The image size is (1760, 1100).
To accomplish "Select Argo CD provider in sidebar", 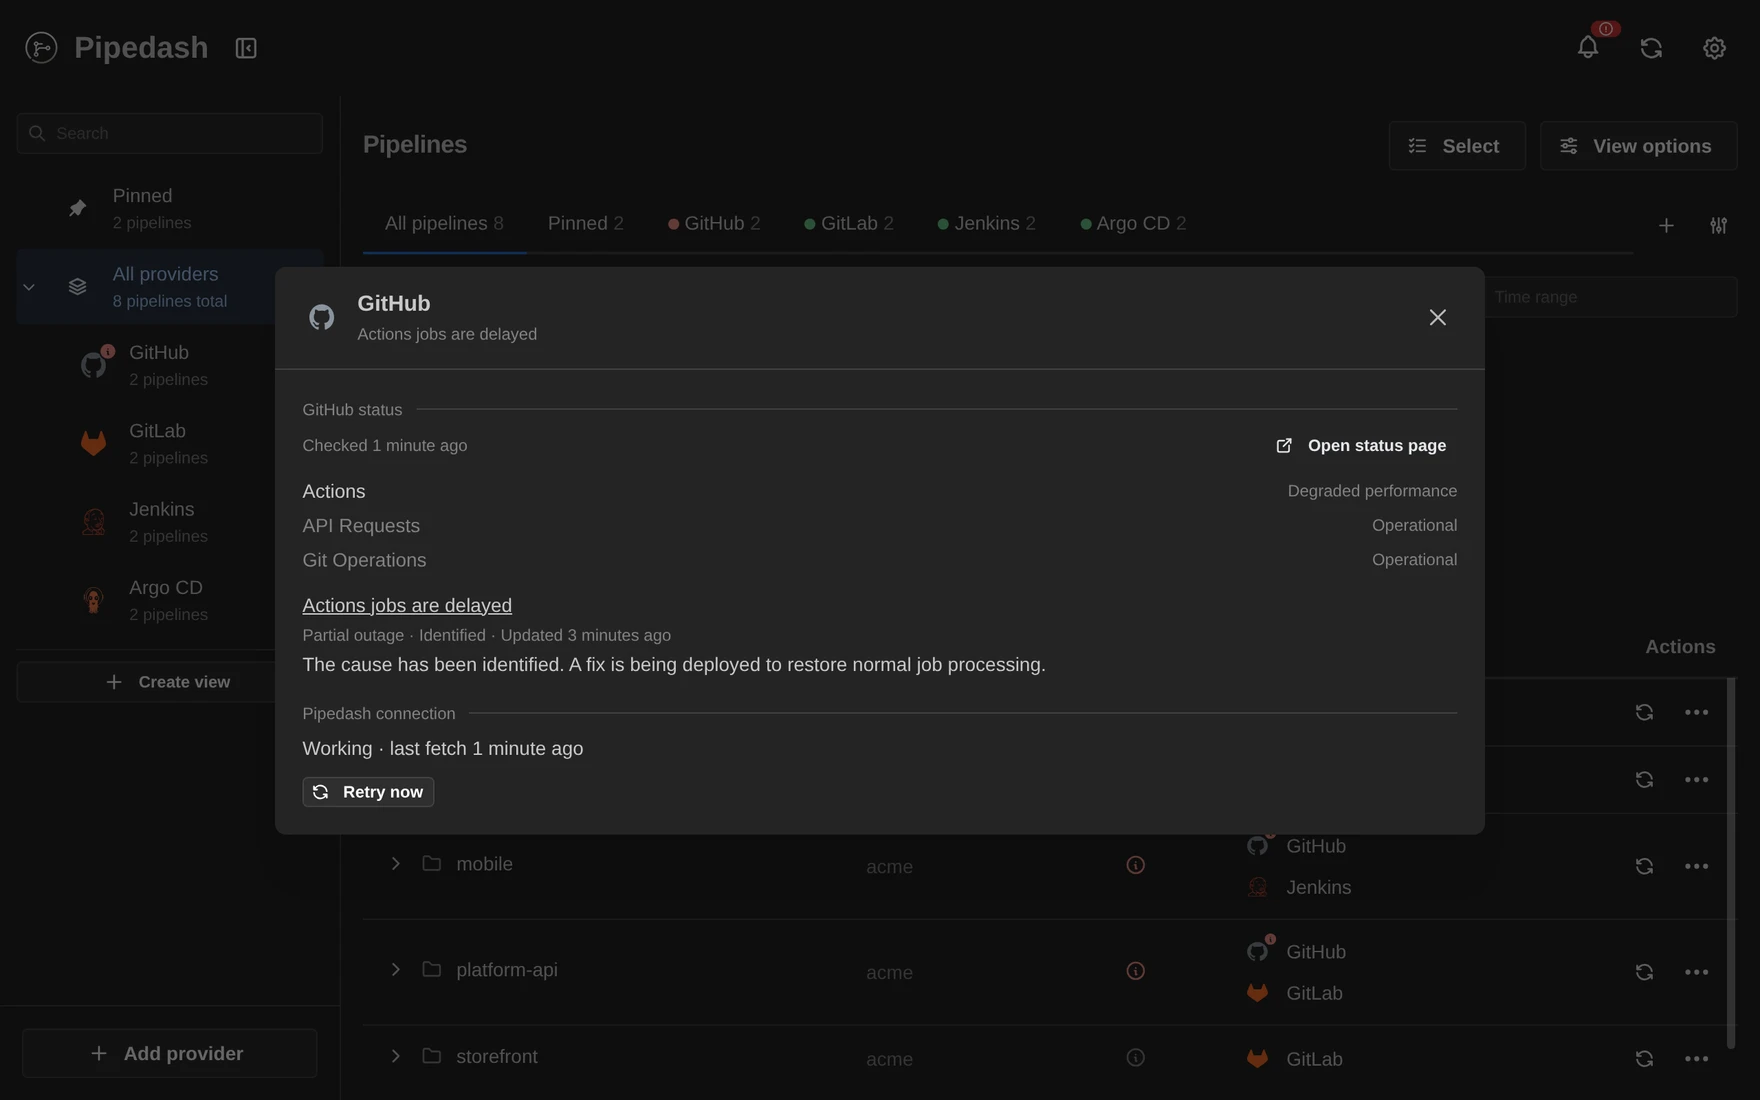I will coord(168,600).
